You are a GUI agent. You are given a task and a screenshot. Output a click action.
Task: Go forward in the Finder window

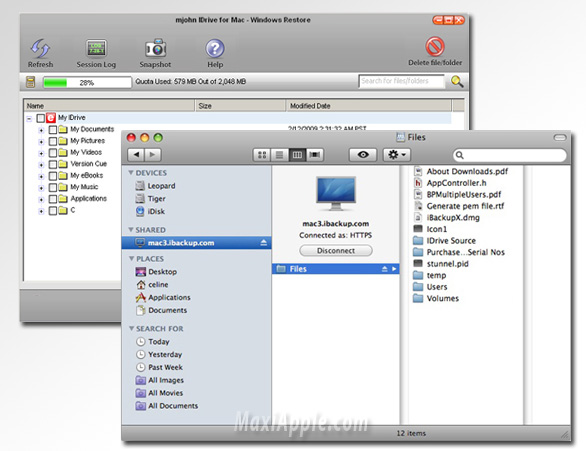(152, 154)
